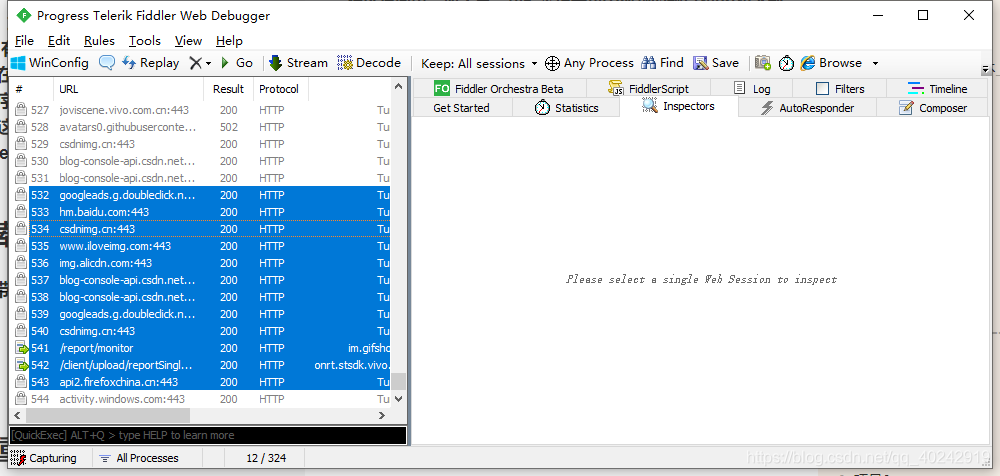Click vertical scrollbar thumb in session list
1000x476 pixels.
coord(399,381)
